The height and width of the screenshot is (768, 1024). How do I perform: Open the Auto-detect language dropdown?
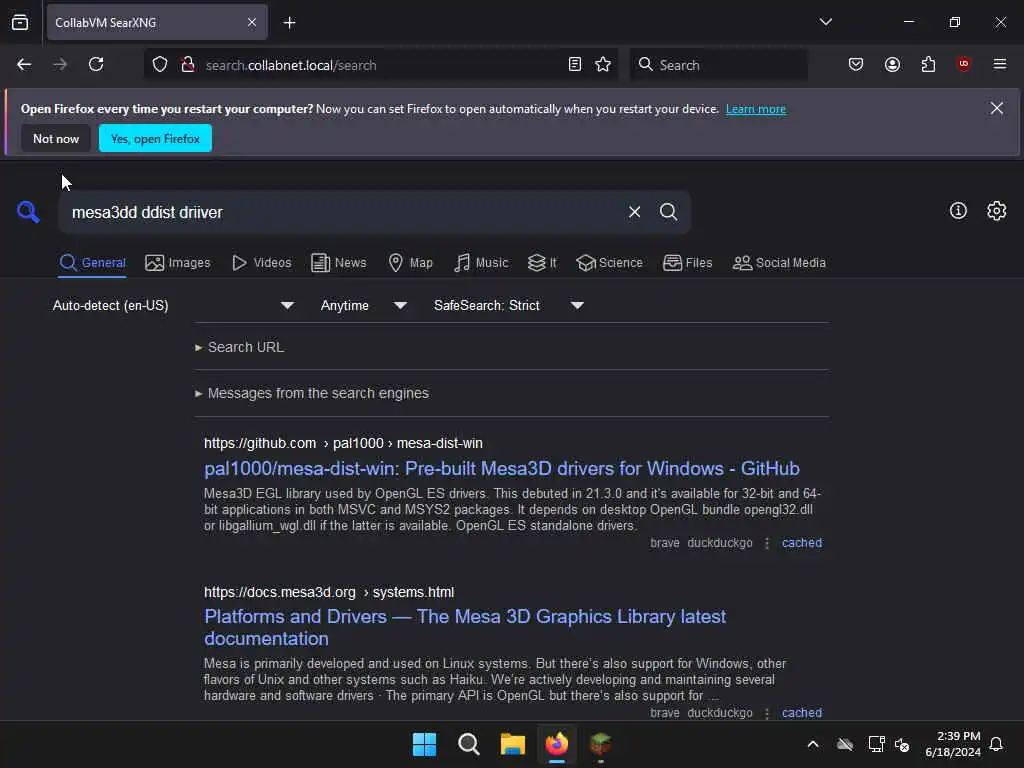pyautogui.click(x=174, y=306)
